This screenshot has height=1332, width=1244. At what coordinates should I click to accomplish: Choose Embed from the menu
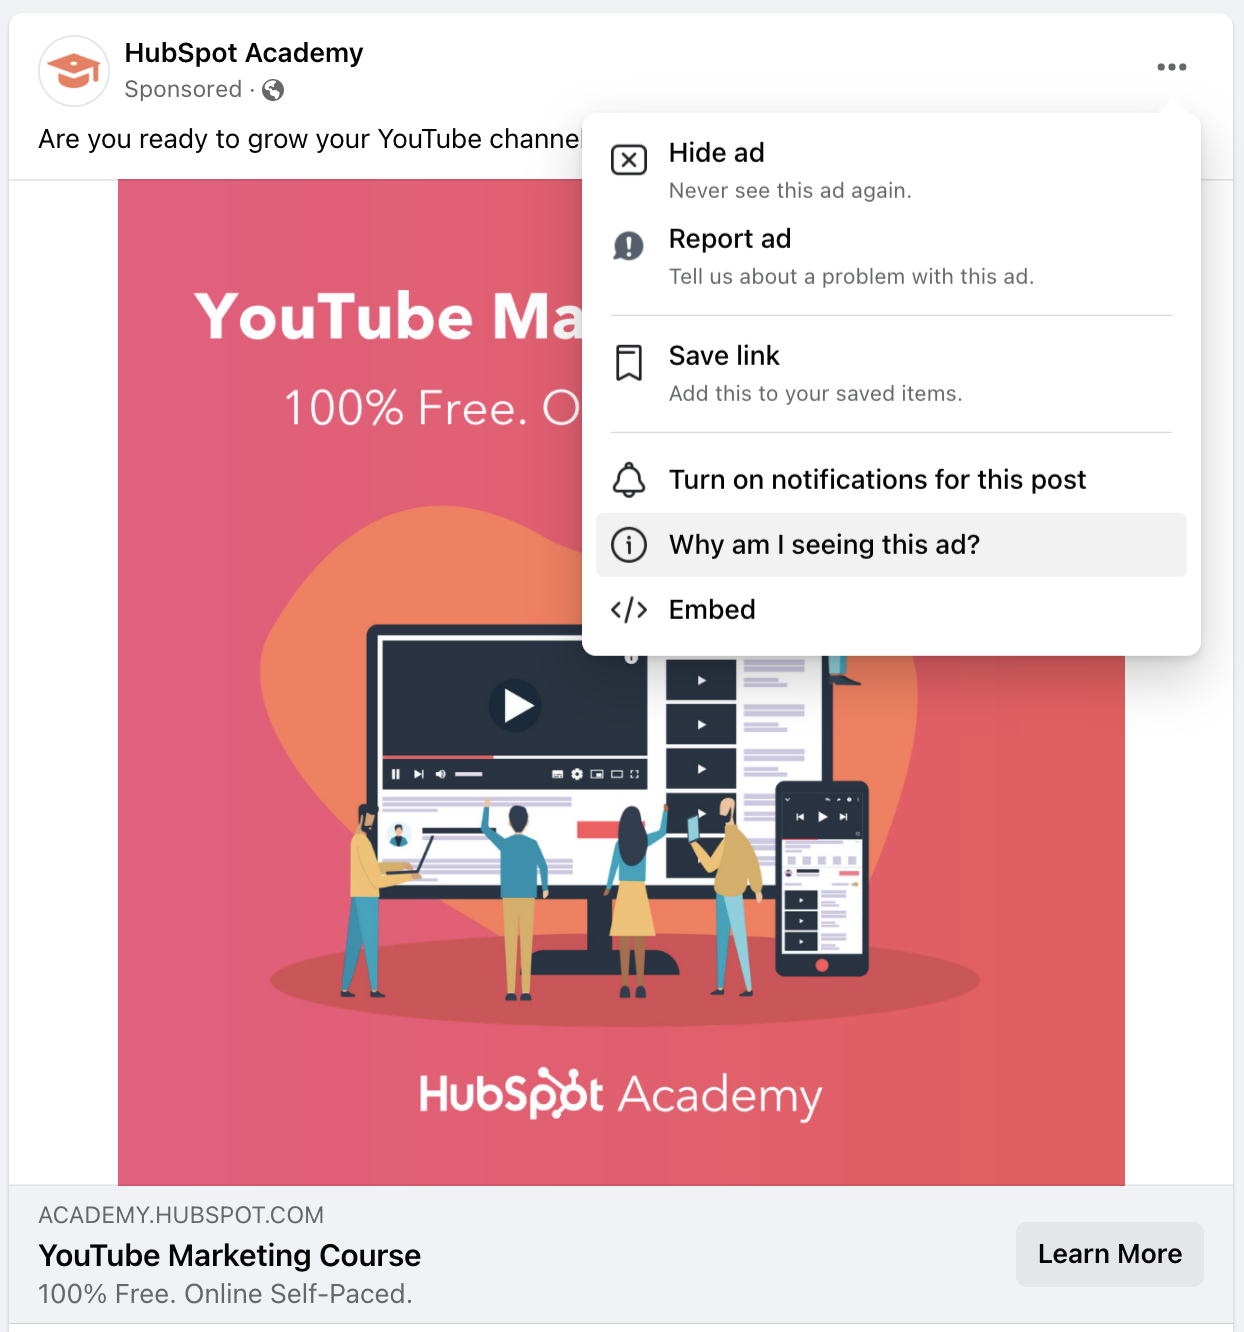point(891,610)
